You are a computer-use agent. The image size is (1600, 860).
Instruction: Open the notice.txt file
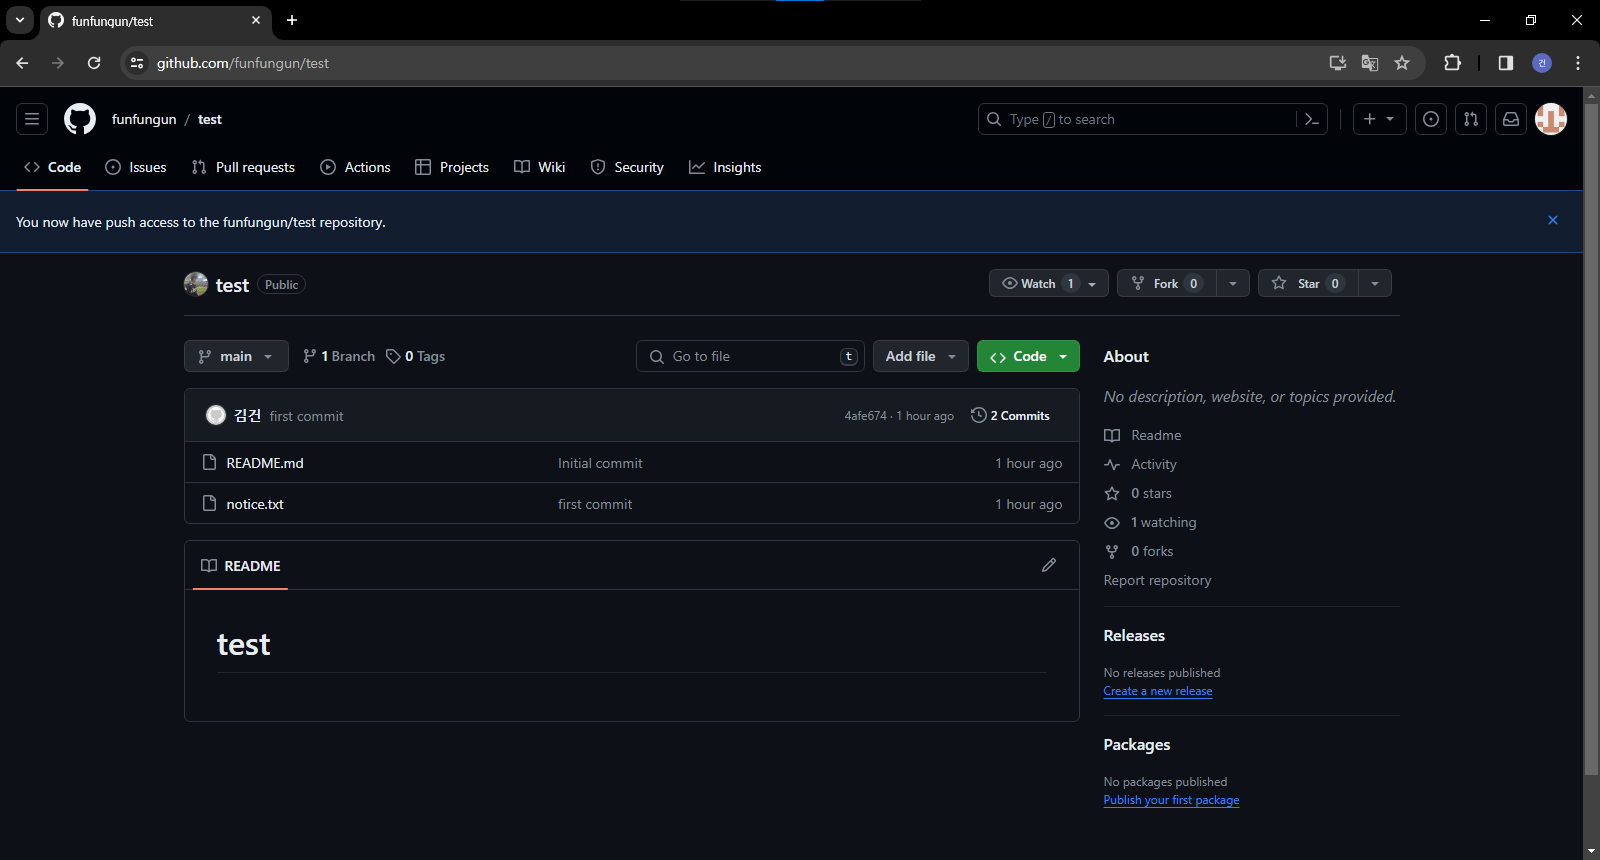(255, 504)
